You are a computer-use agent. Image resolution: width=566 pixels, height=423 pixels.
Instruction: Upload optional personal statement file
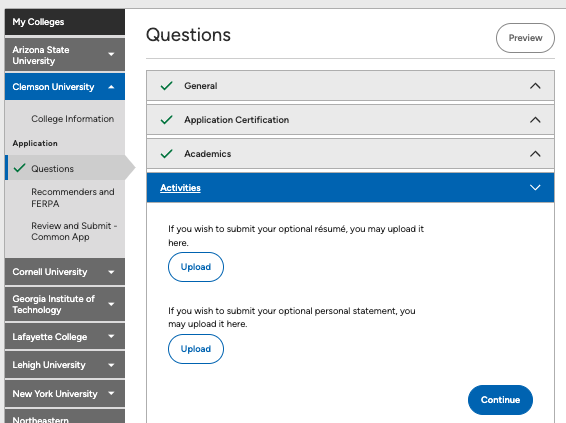(196, 349)
